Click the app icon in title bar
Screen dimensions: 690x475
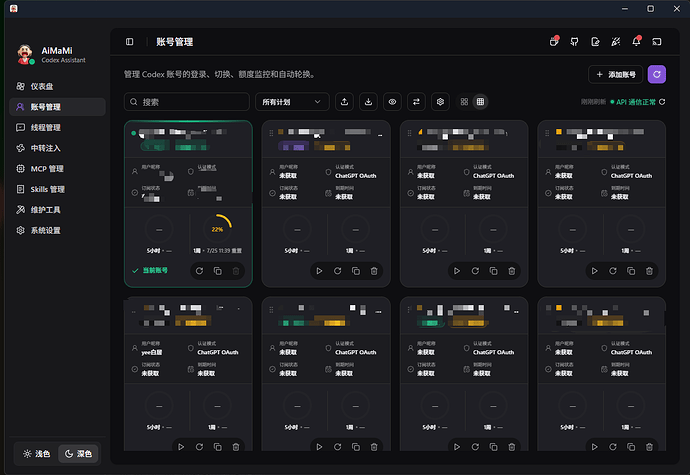[x=14, y=8]
